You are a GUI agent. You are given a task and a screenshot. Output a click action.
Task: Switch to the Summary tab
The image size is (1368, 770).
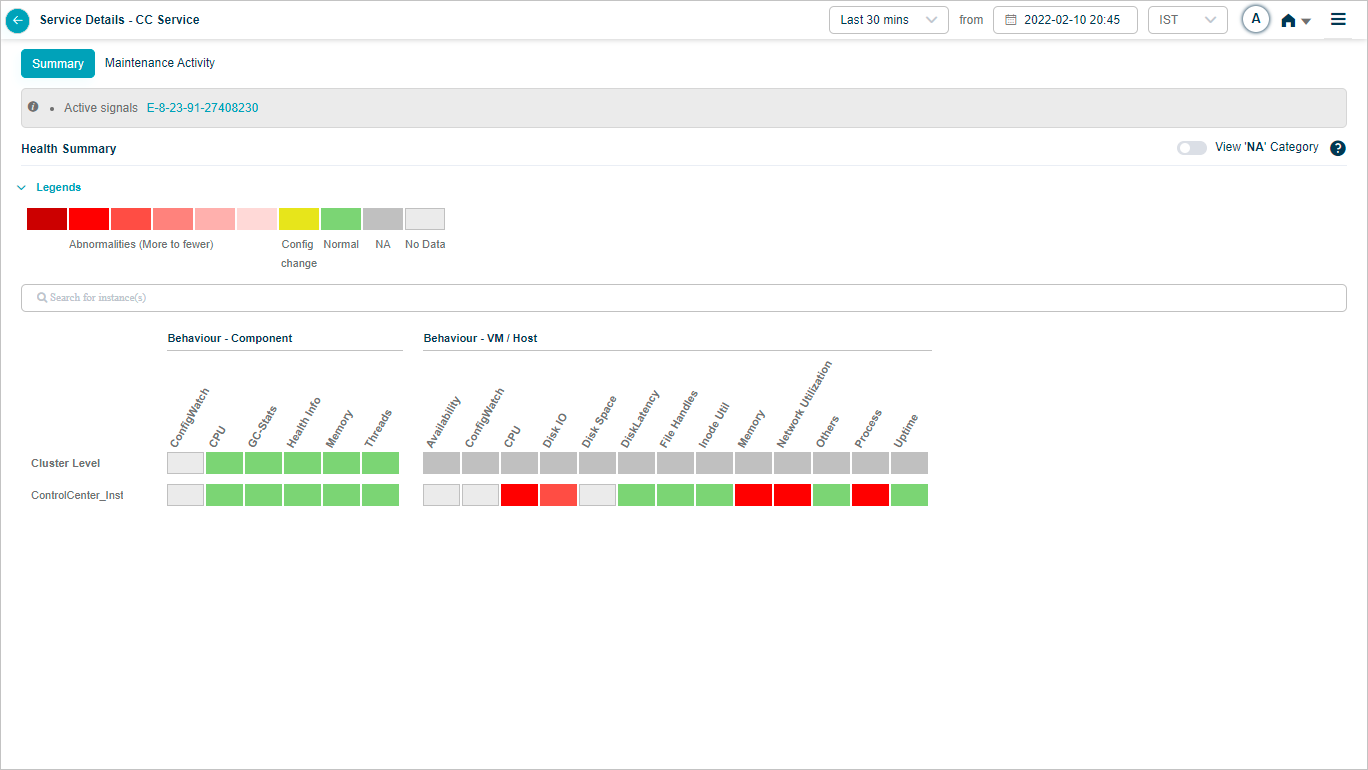point(58,64)
